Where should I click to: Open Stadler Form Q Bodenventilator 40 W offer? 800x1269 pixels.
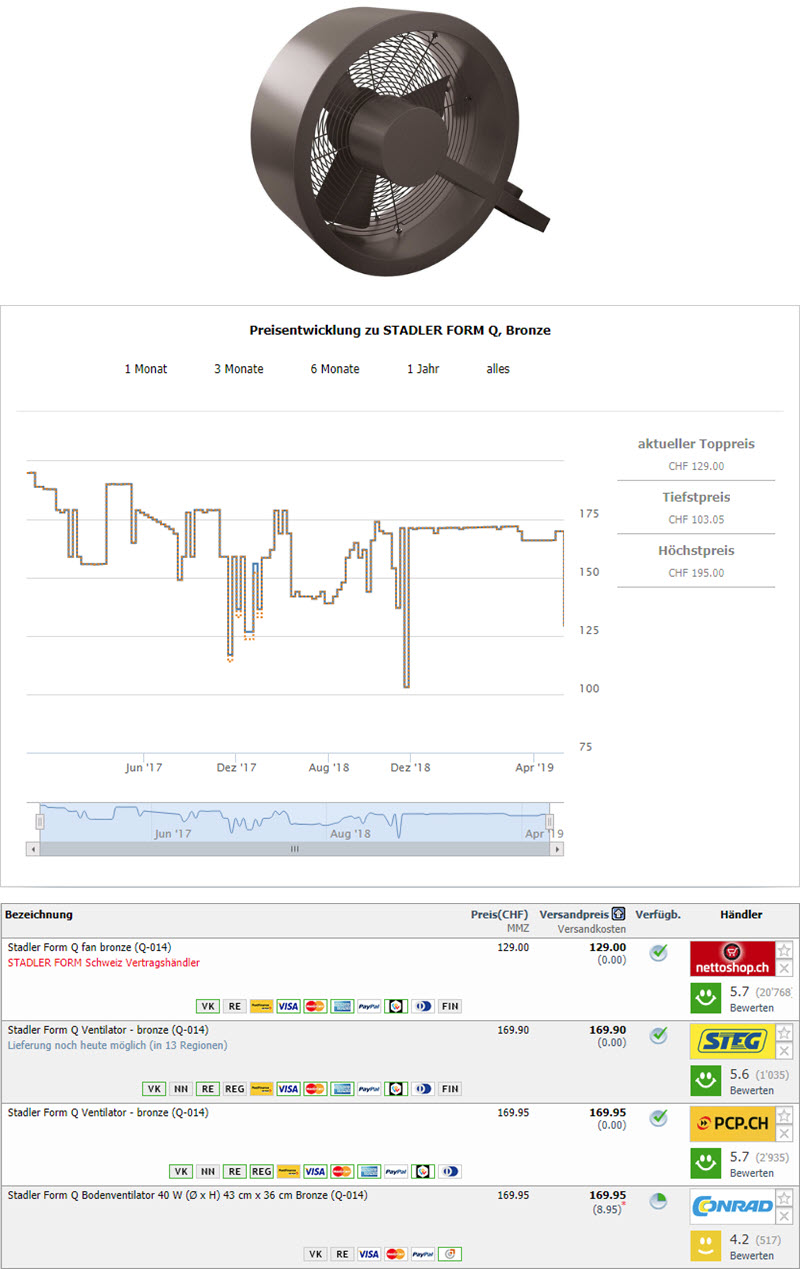point(188,1195)
